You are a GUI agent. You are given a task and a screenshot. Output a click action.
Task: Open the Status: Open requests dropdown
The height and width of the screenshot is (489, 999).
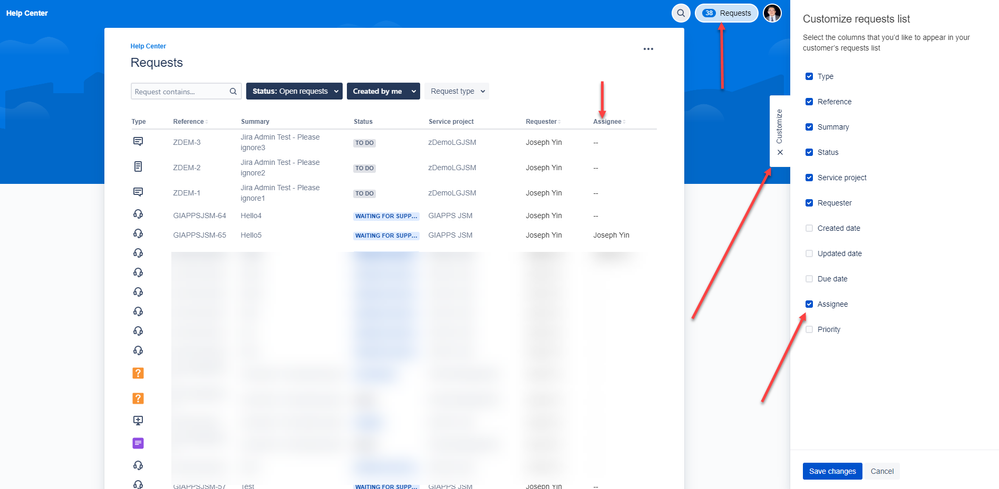point(294,91)
